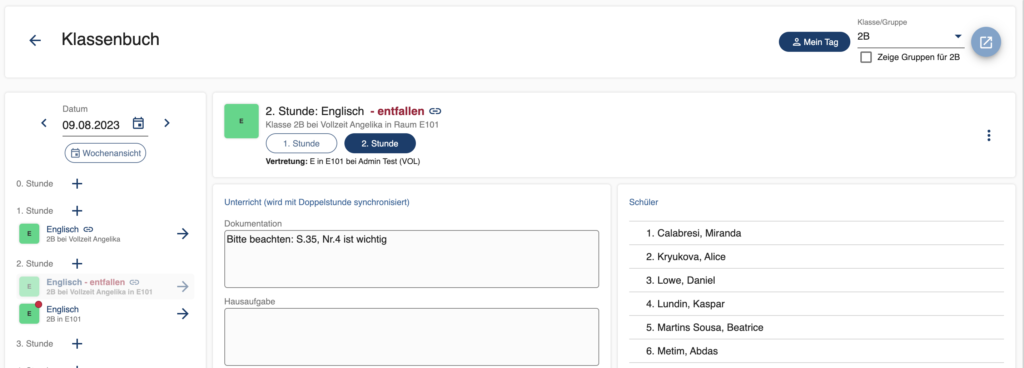
Task: Click large green E subject tile
Action: click(x=242, y=121)
